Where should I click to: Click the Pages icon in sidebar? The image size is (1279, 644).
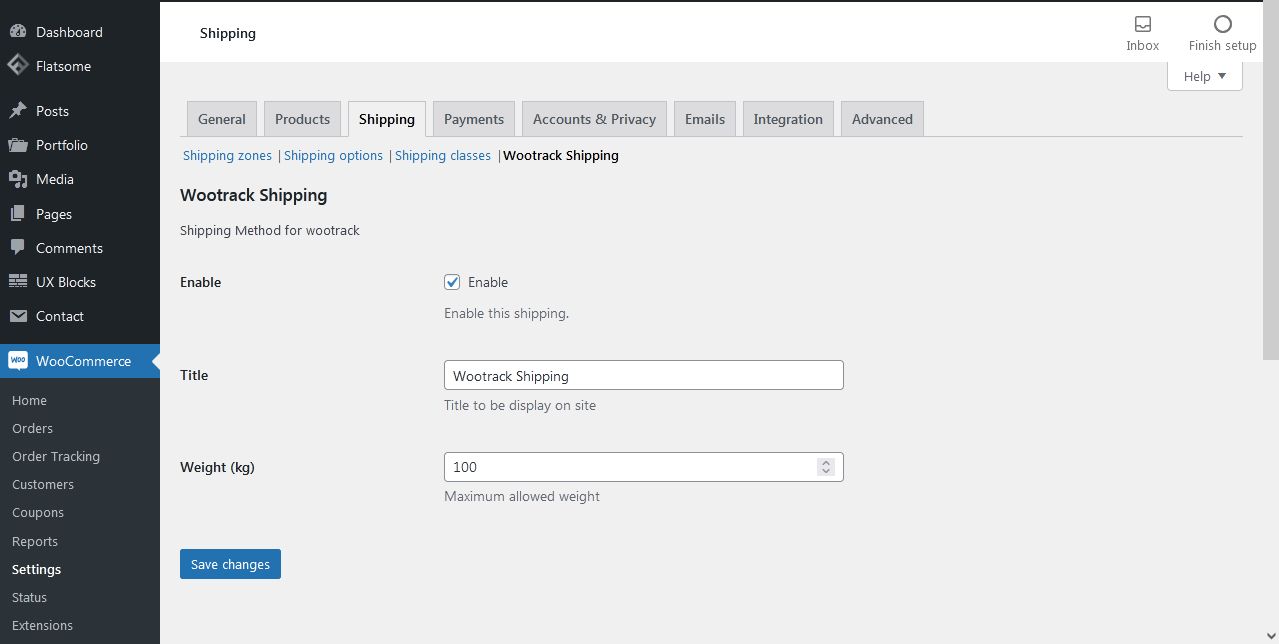[x=17, y=214]
